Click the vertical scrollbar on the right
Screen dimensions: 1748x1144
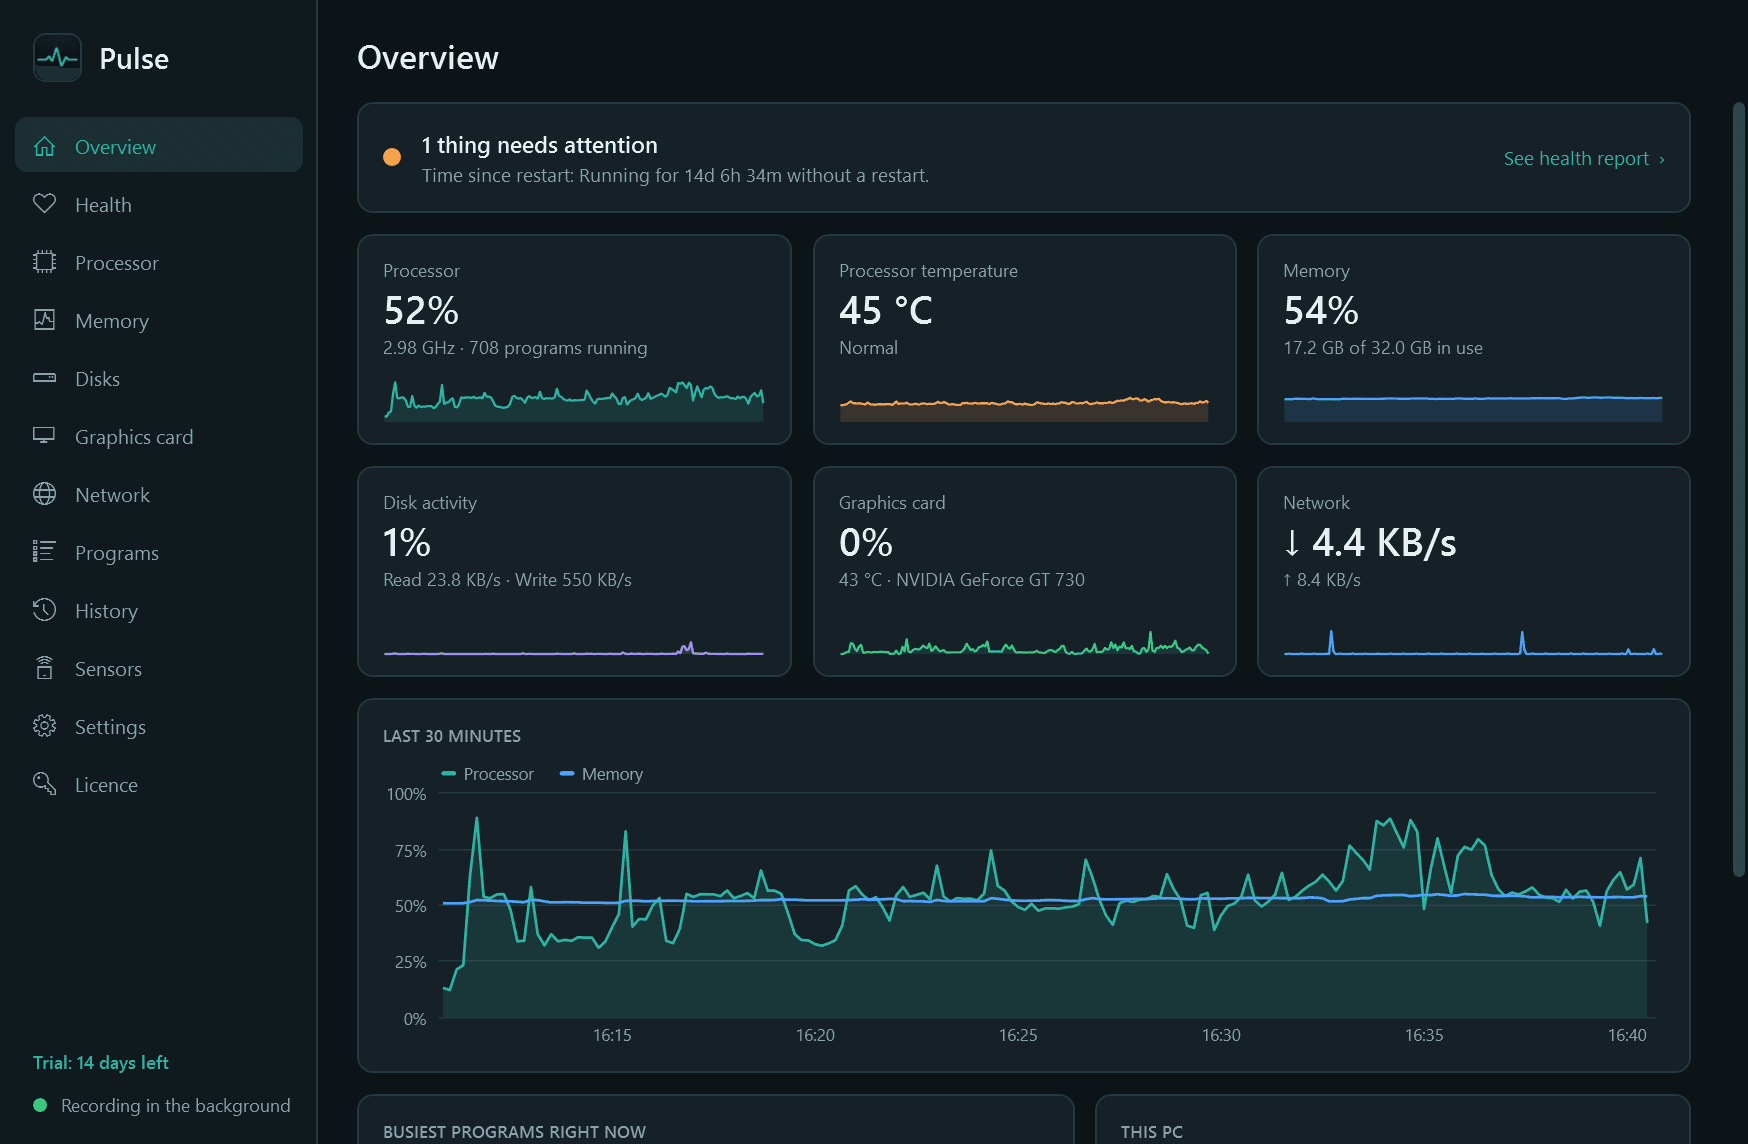(1739, 490)
